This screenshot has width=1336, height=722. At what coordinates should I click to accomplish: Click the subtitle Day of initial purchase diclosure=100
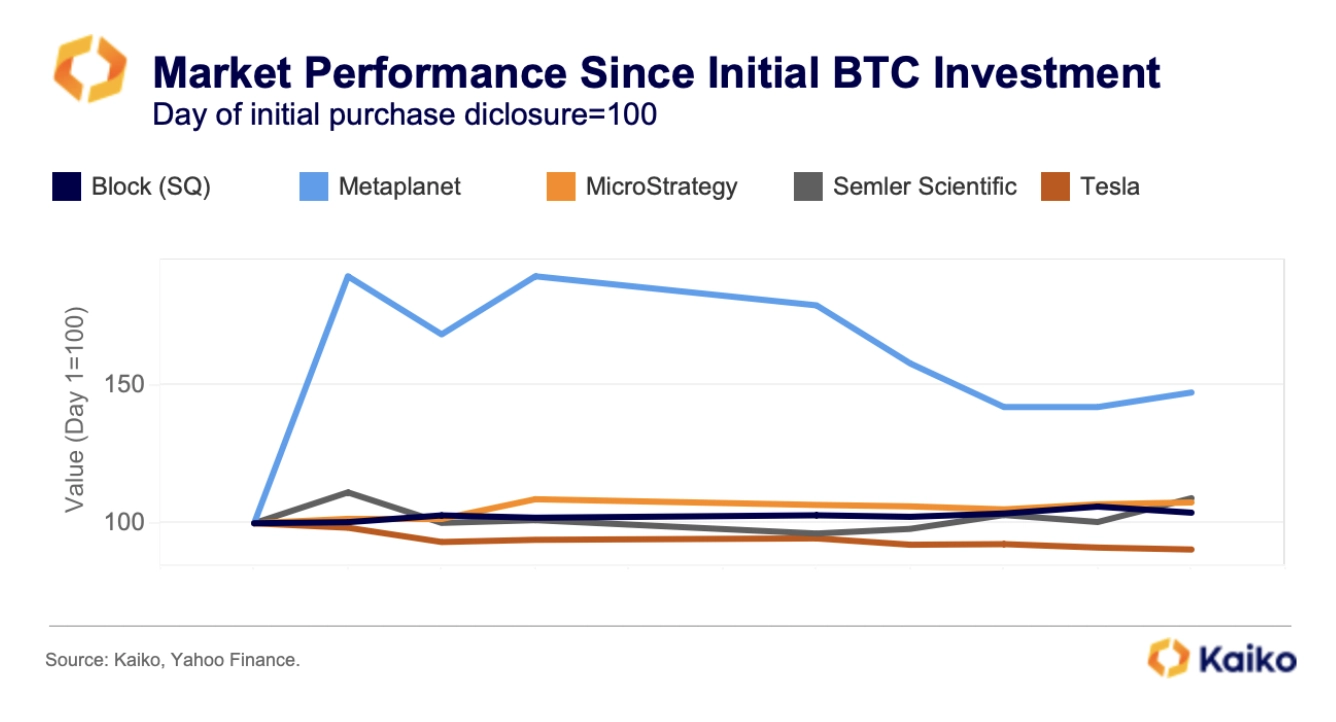(404, 115)
